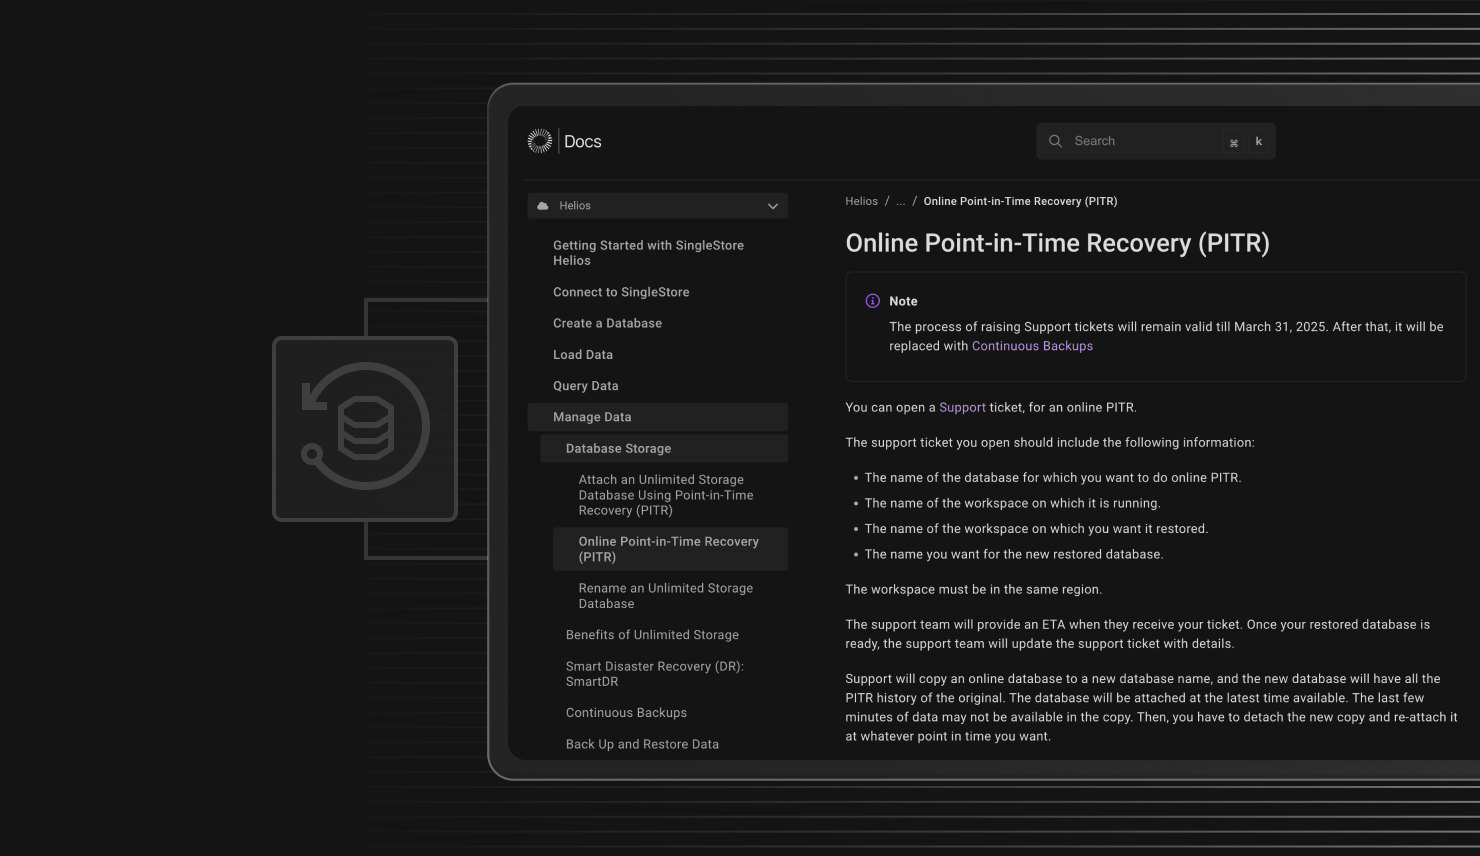Click the Note info icon
Image resolution: width=1480 pixels, height=856 pixels.
pyautogui.click(x=872, y=301)
